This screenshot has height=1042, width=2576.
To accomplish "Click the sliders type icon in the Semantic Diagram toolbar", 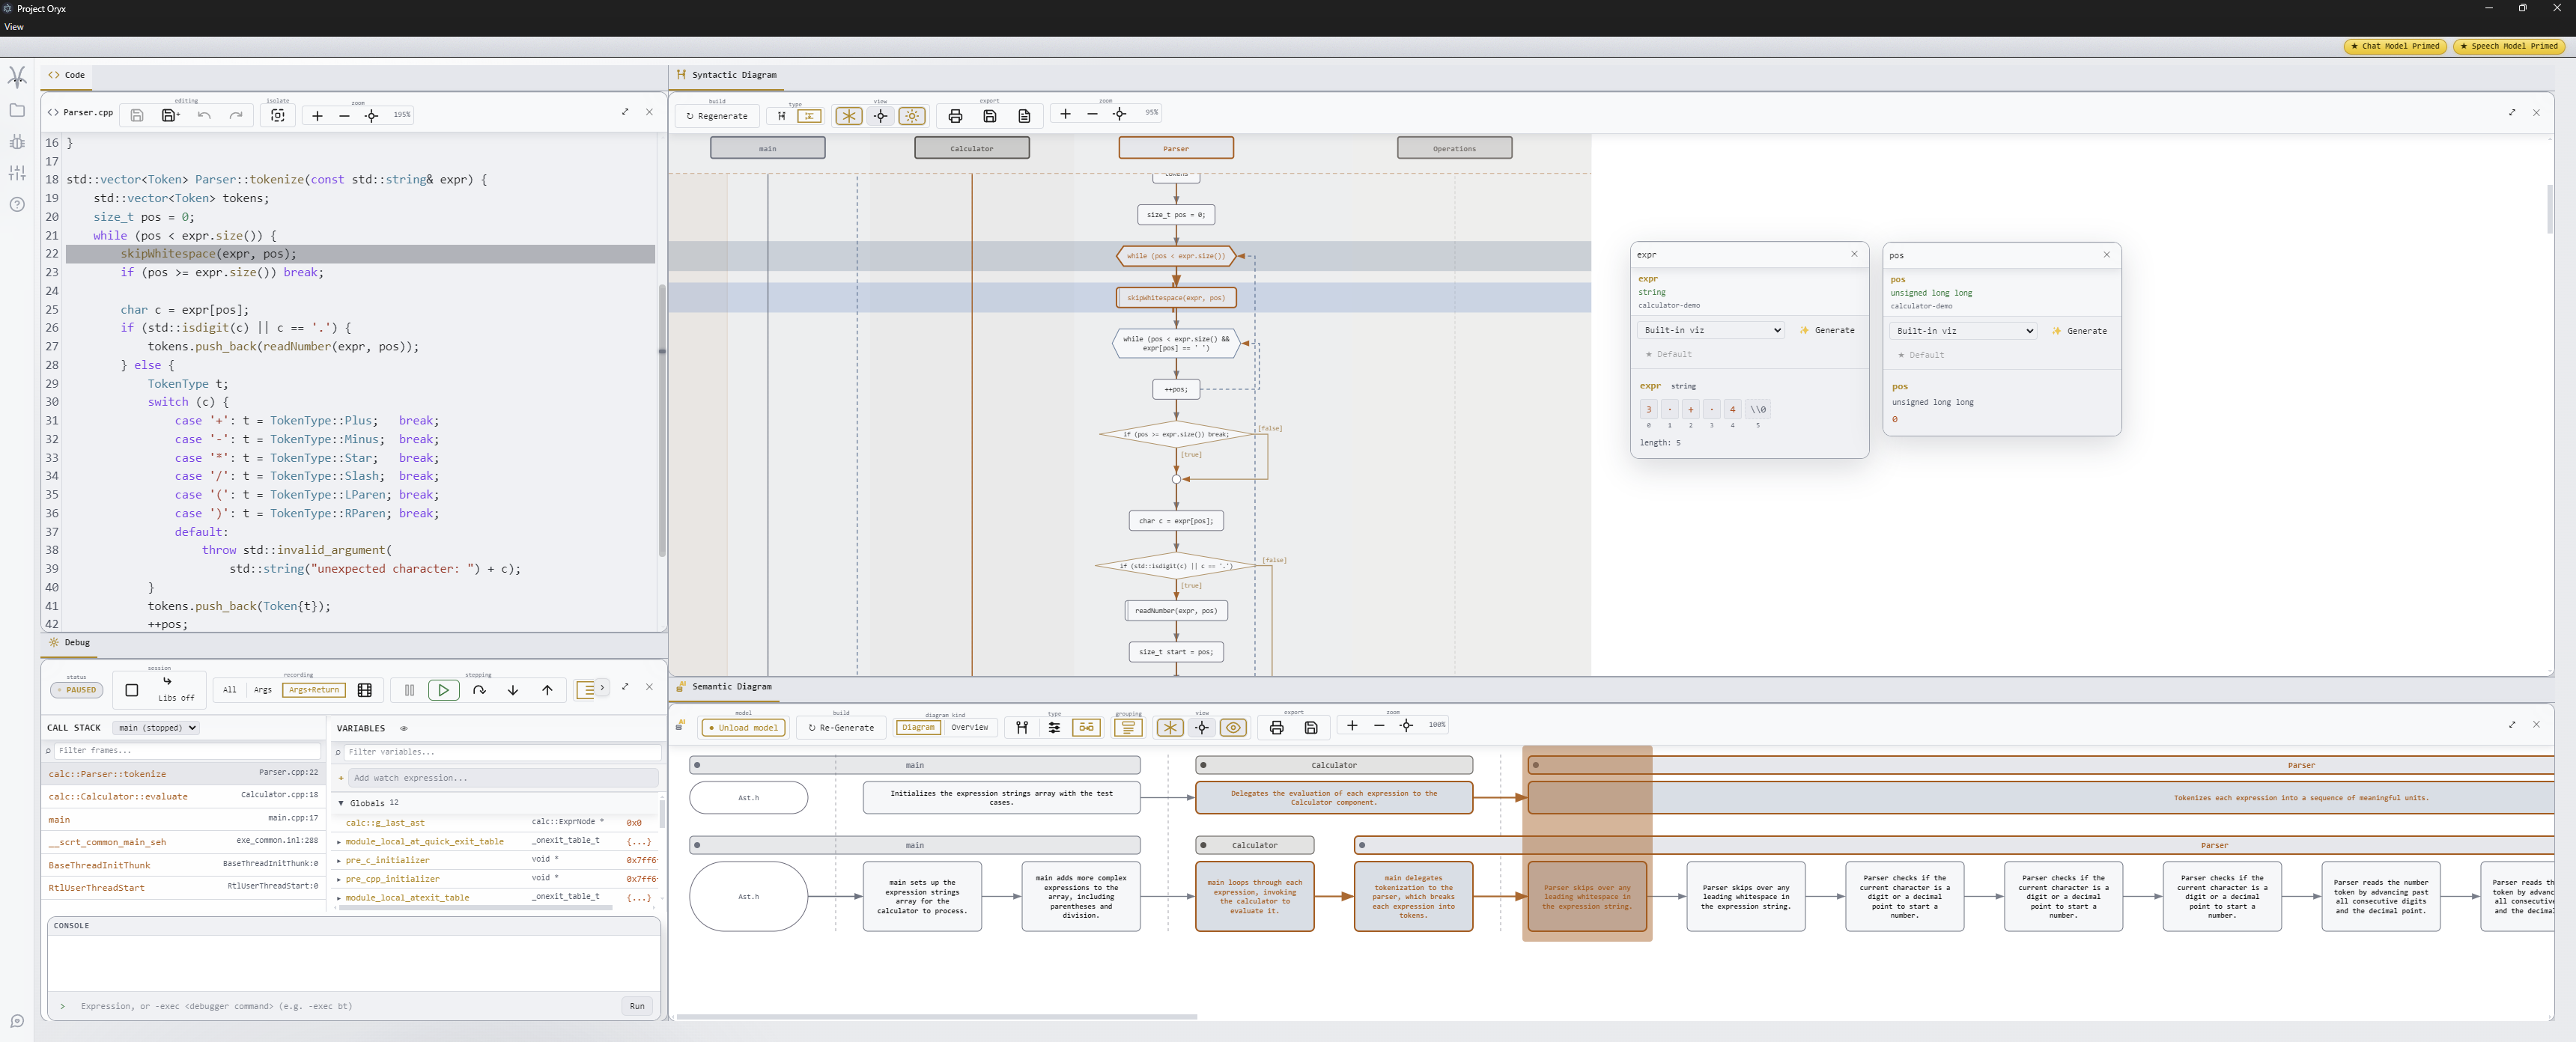I will (x=1054, y=728).
